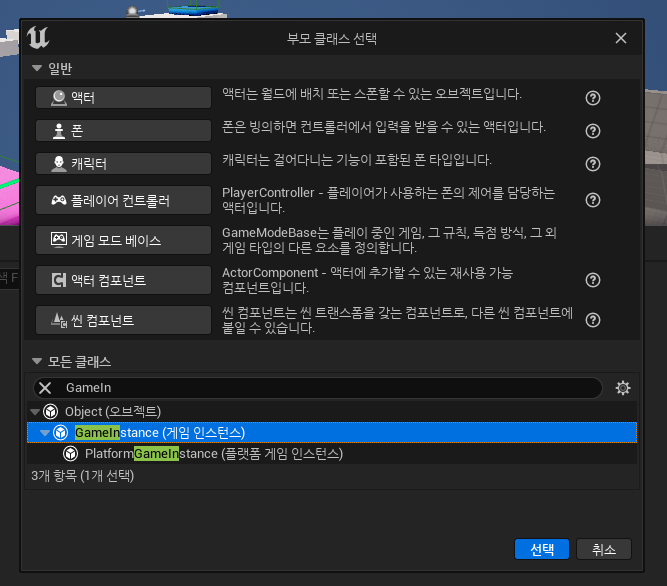Open help for PlayerController description

[x=593, y=200]
